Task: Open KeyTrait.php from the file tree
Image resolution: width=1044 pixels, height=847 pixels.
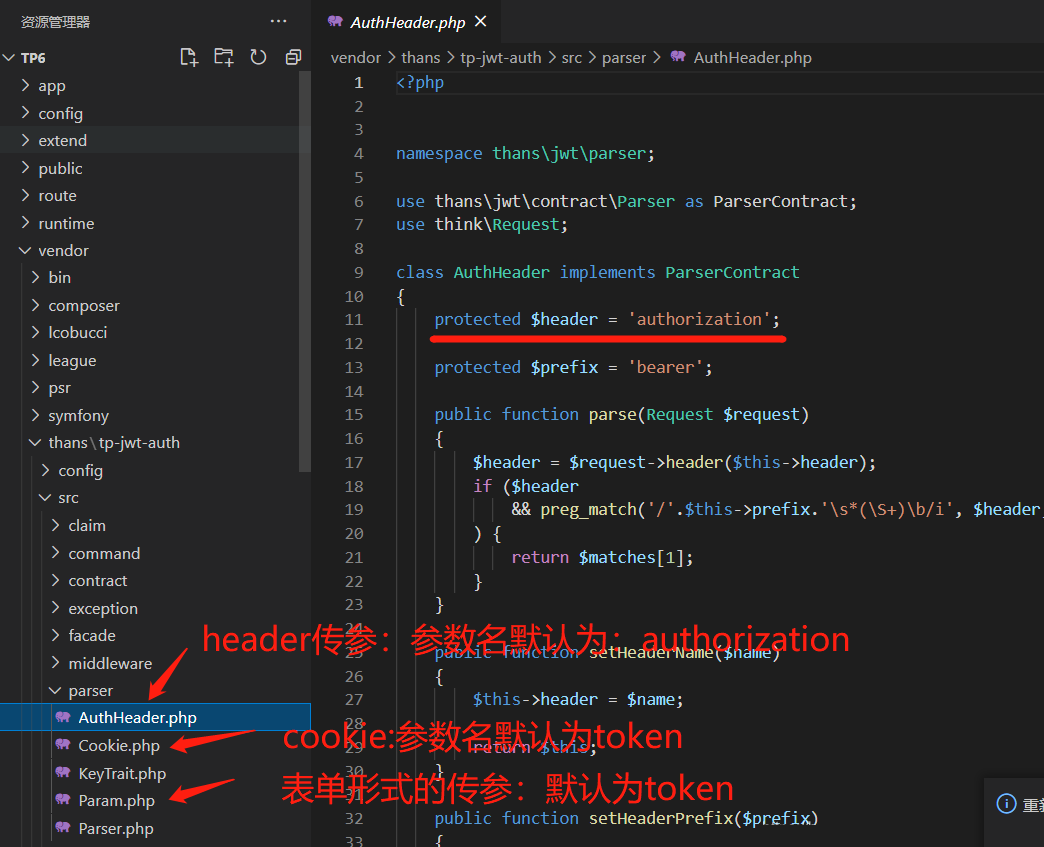Action: 122,773
